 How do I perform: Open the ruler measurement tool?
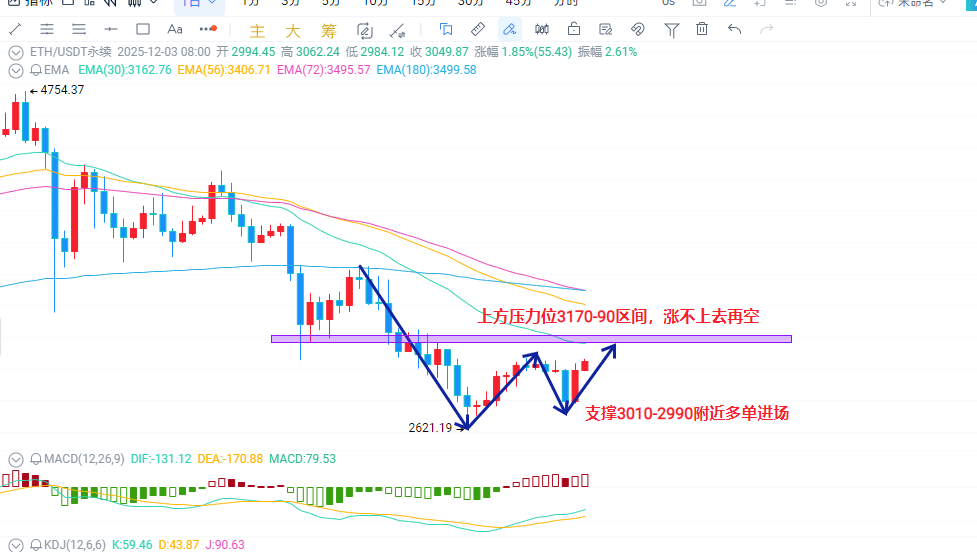pos(477,29)
